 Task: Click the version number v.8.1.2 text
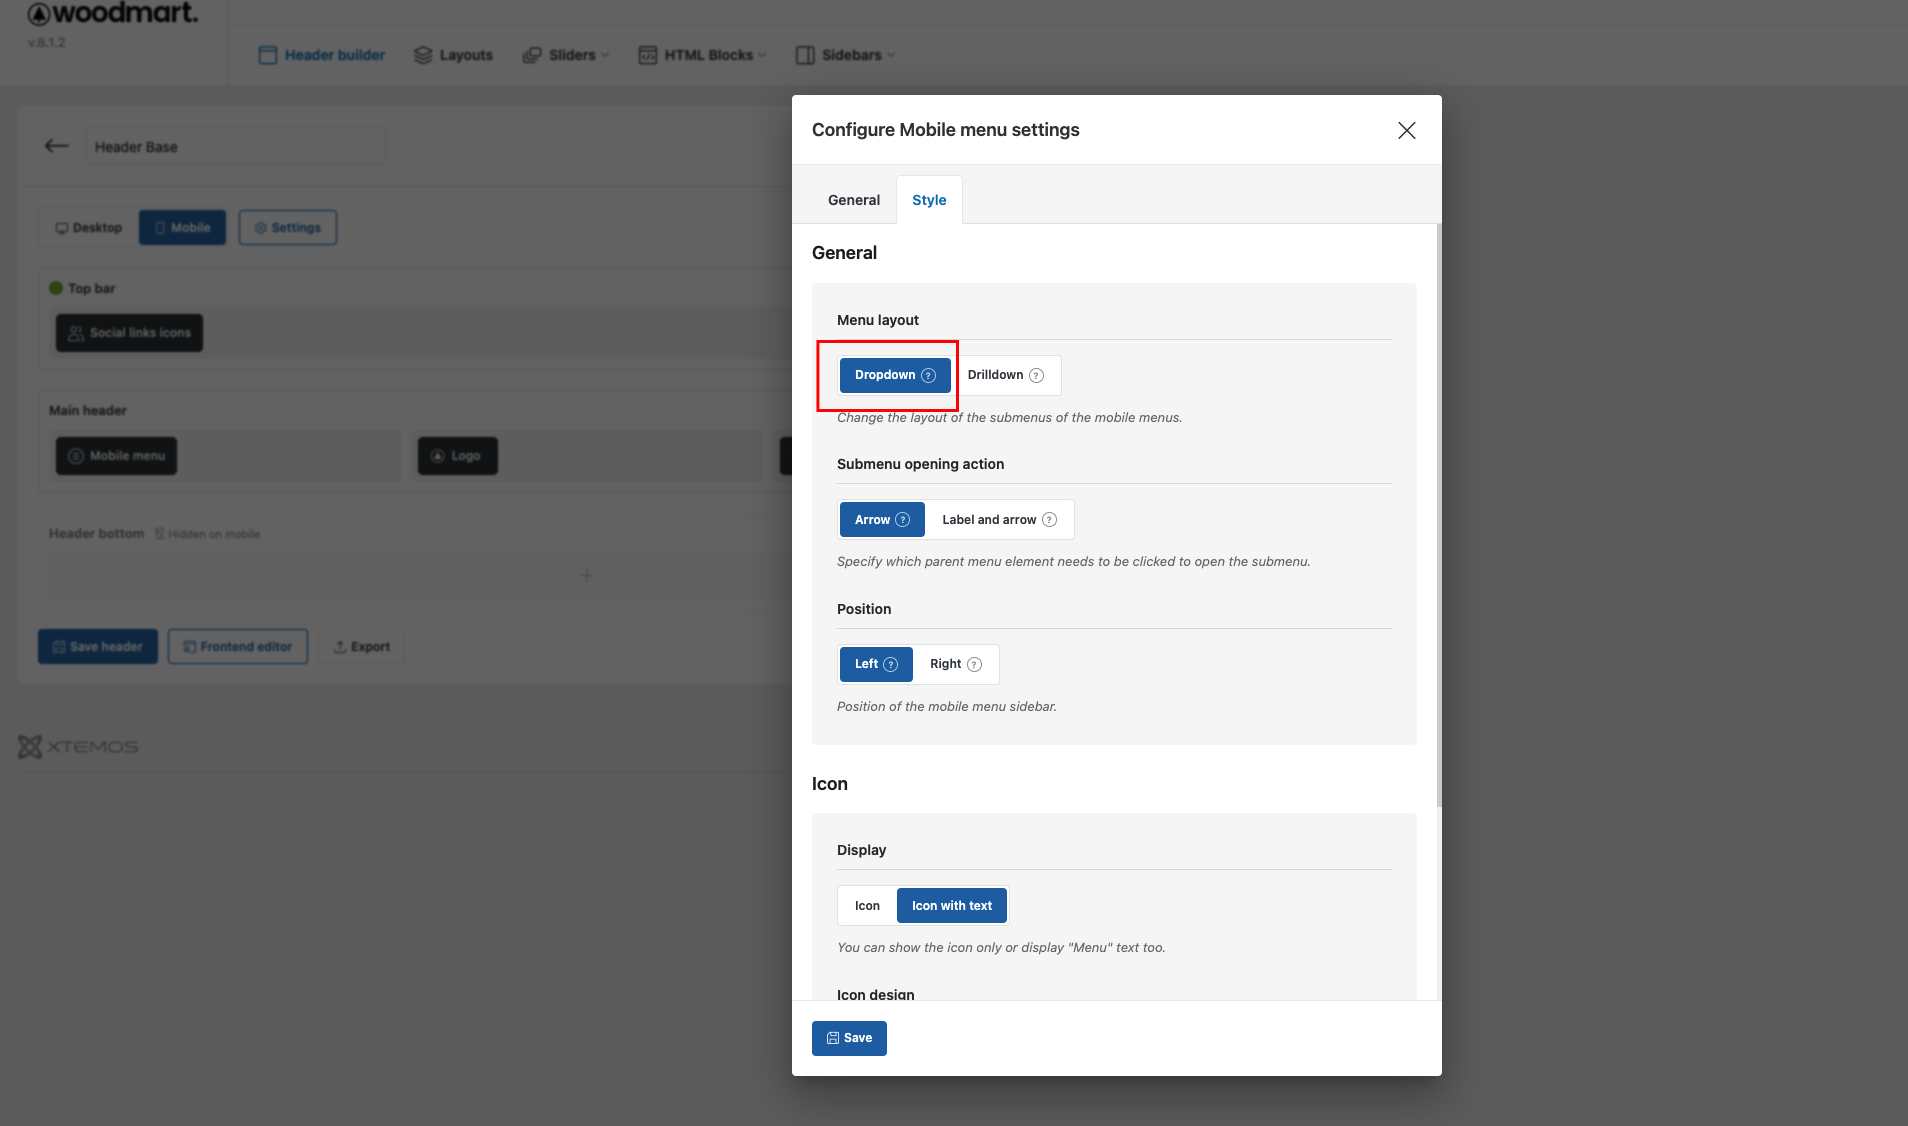click(46, 42)
